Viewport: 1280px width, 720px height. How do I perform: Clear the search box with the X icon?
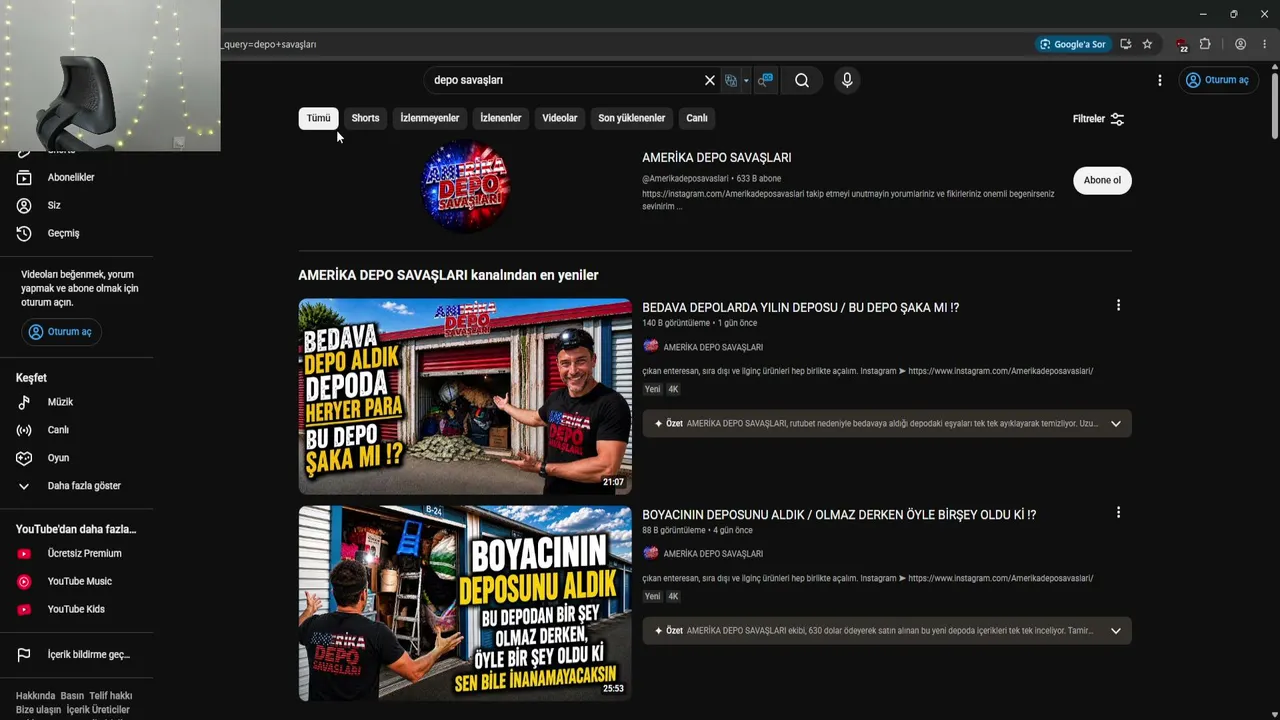[710, 80]
